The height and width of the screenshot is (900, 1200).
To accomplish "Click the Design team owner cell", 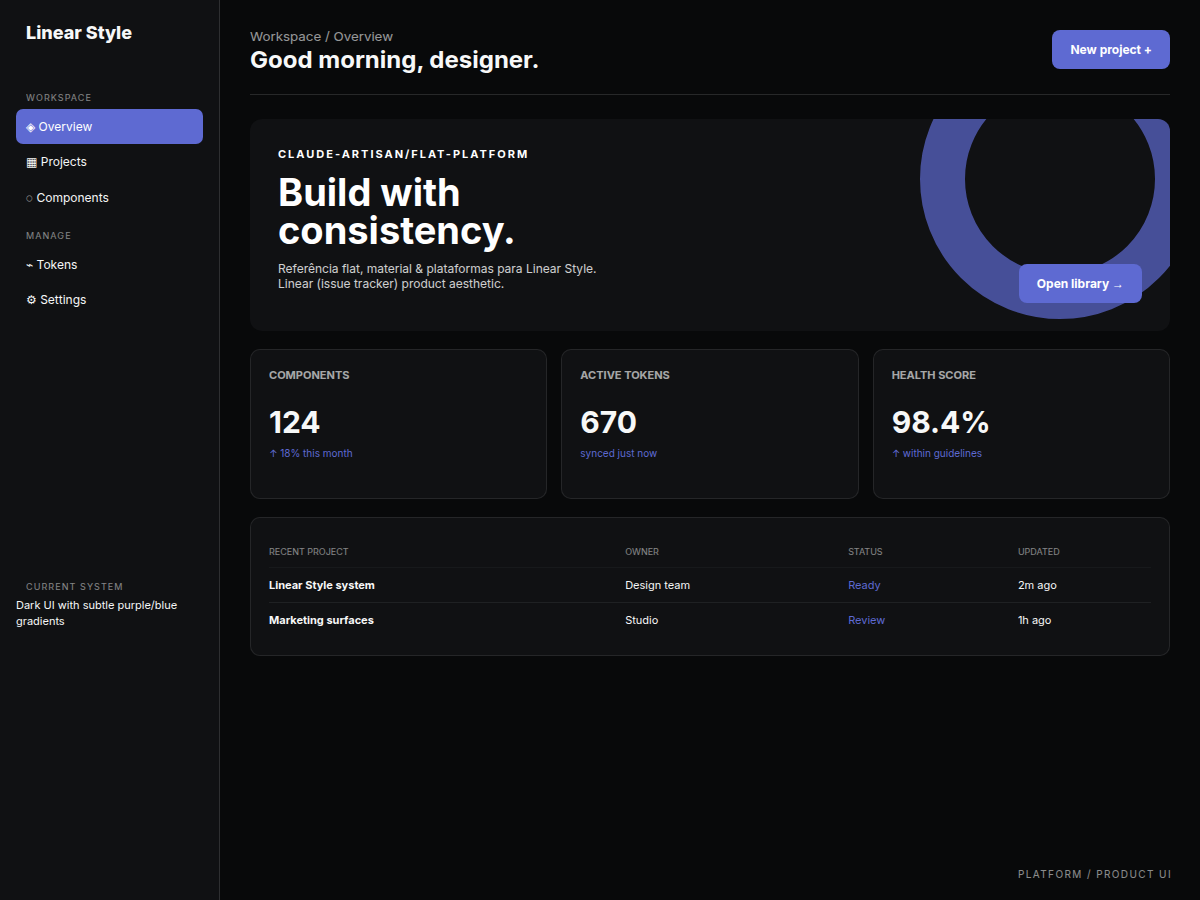I will (657, 585).
